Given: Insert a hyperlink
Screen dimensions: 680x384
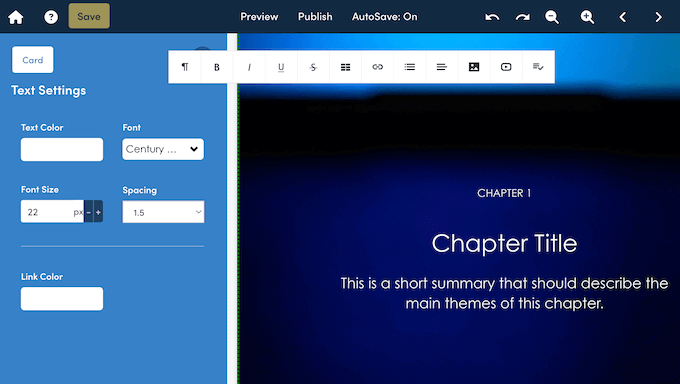Looking at the screenshot, I should (377, 67).
